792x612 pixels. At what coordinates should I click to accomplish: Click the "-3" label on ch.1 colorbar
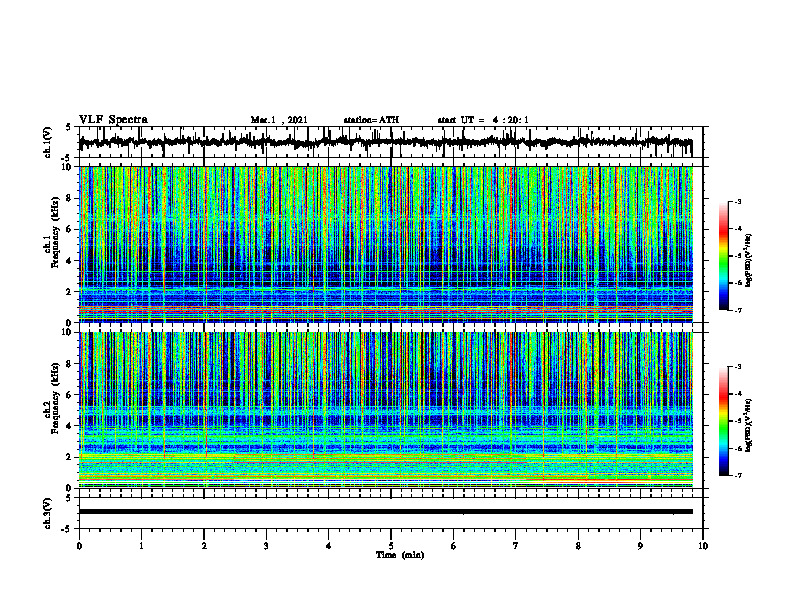737,202
